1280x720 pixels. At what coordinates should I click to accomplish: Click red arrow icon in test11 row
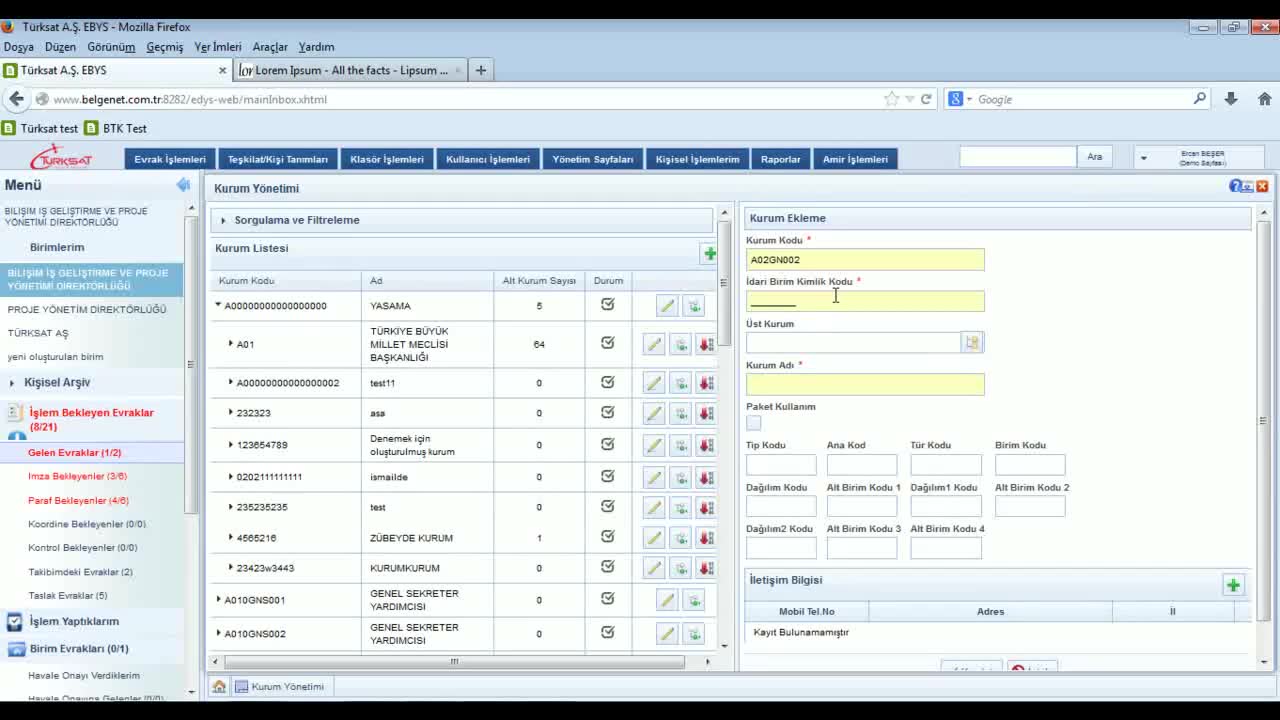pyautogui.click(x=706, y=383)
